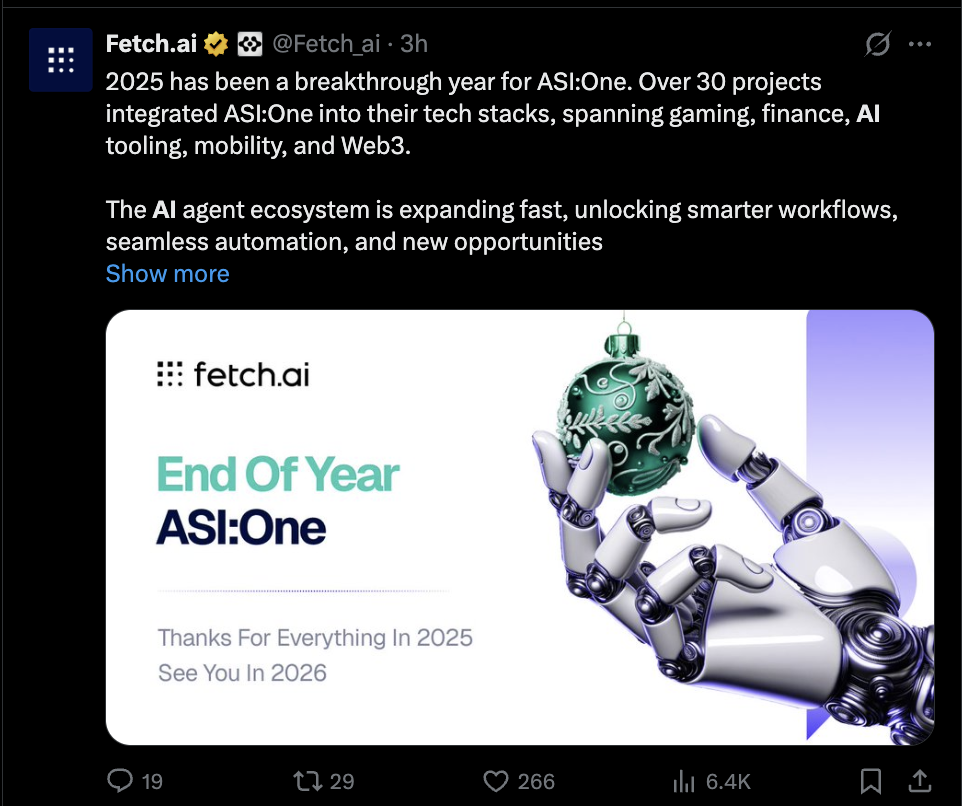The height and width of the screenshot is (806, 962).
Task: Open the Fetch.ai display name link
Action: point(151,44)
